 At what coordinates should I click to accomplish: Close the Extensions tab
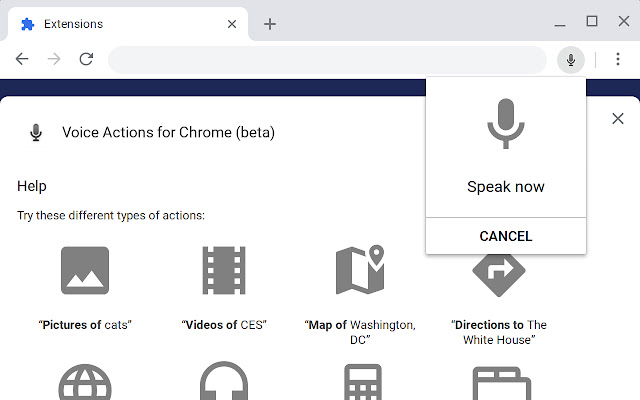[232, 24]
